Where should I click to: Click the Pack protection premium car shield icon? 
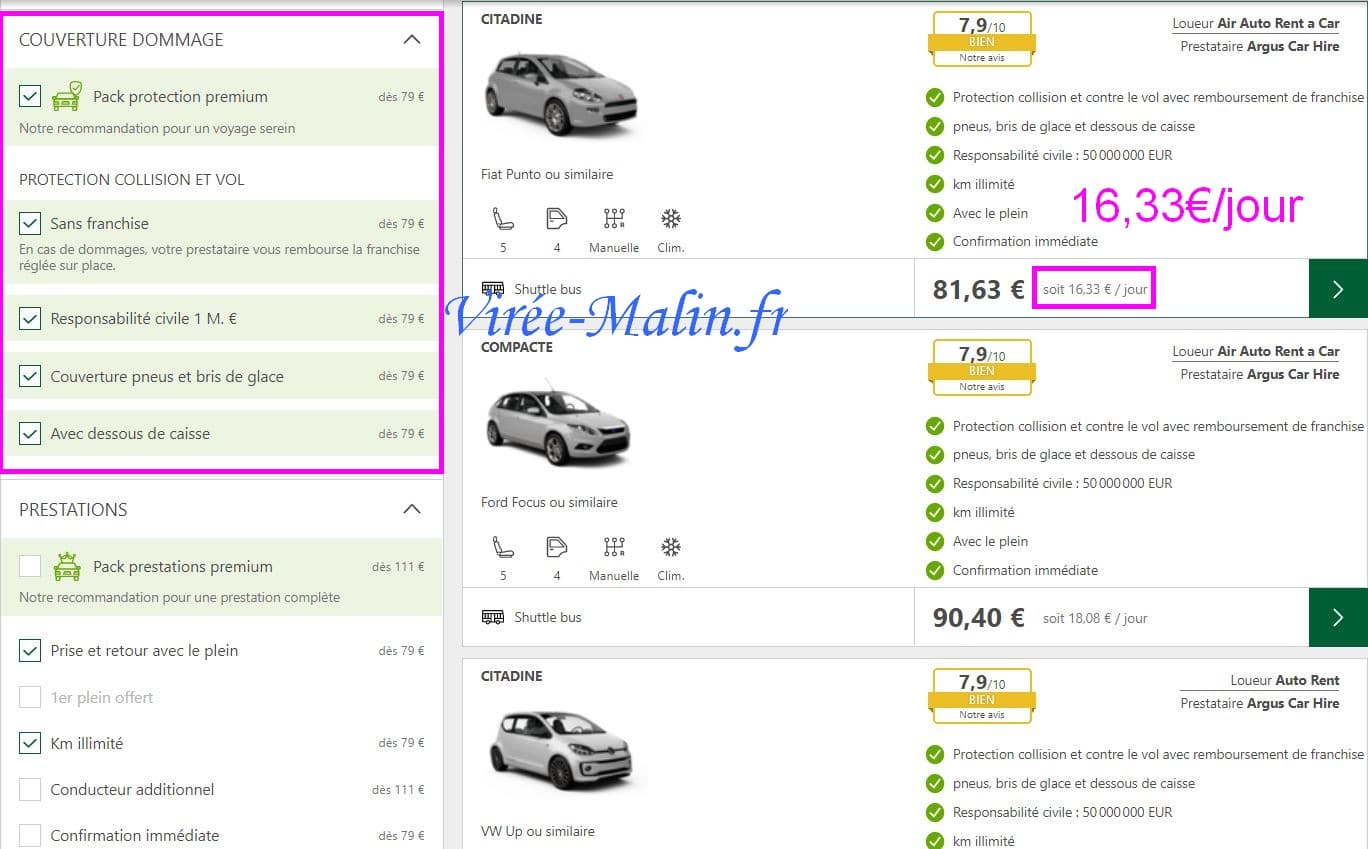point(67,97)
